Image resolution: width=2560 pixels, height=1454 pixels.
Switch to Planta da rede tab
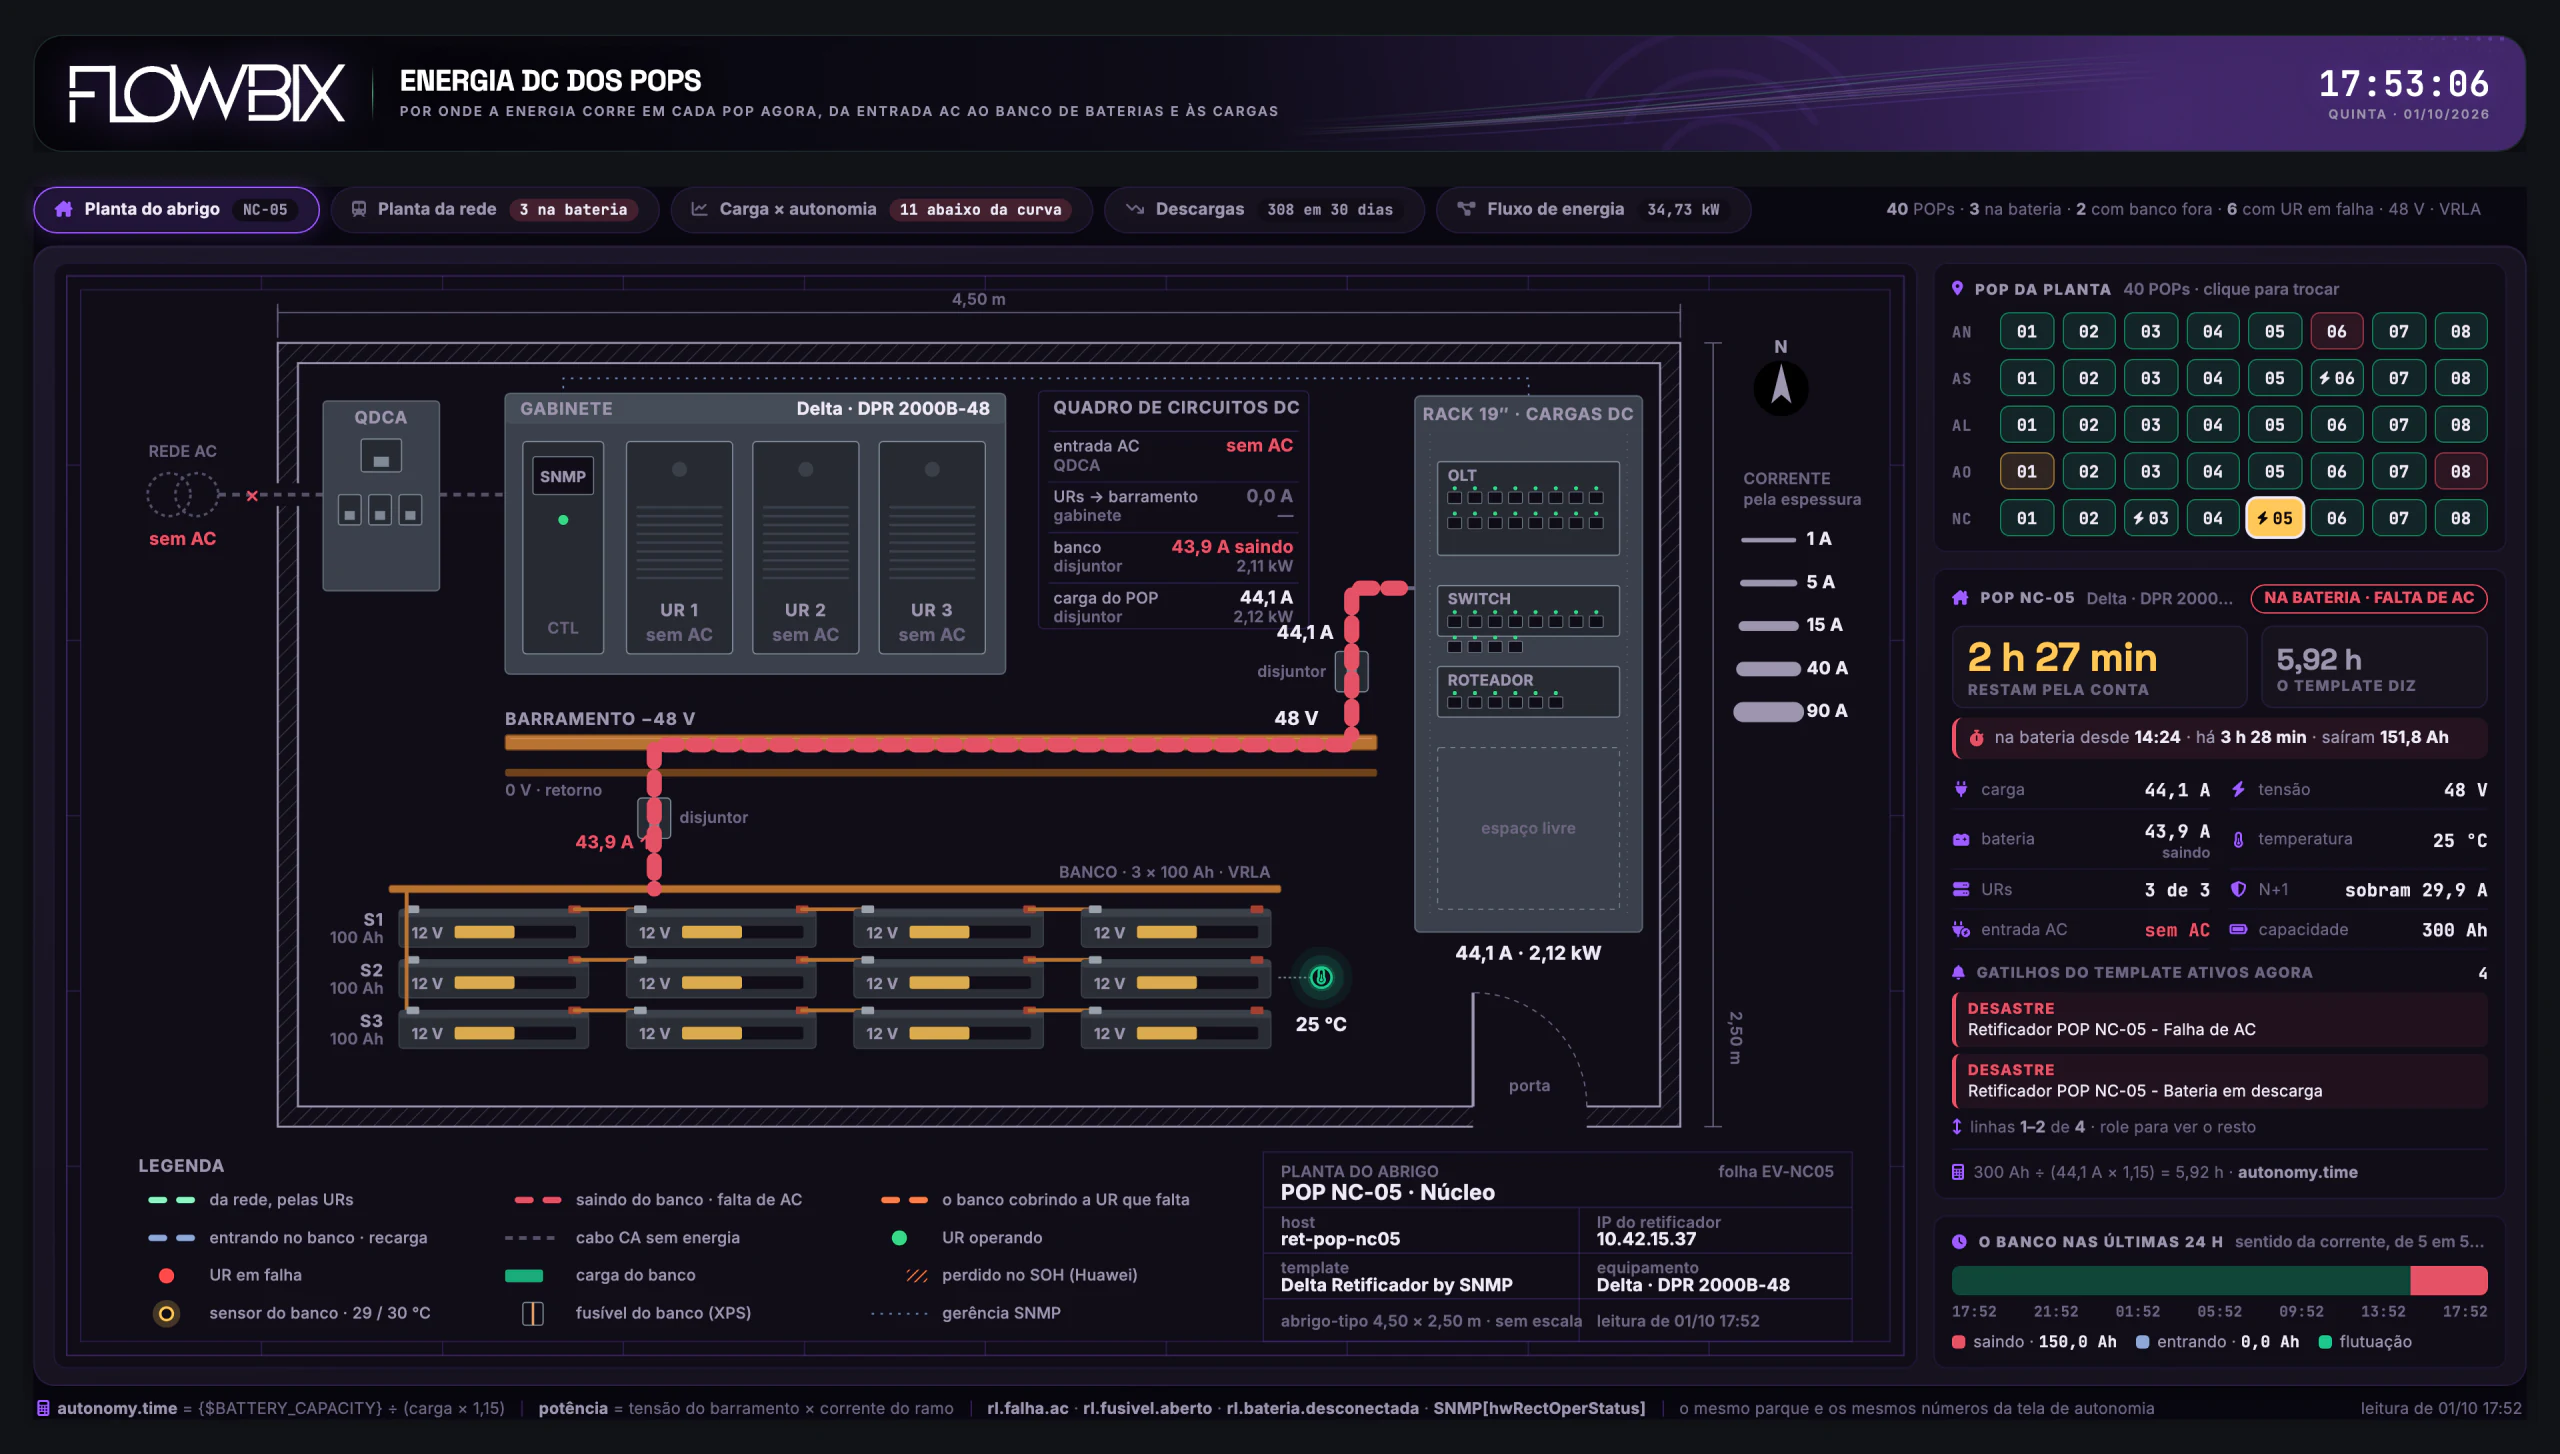click(494, 209)
